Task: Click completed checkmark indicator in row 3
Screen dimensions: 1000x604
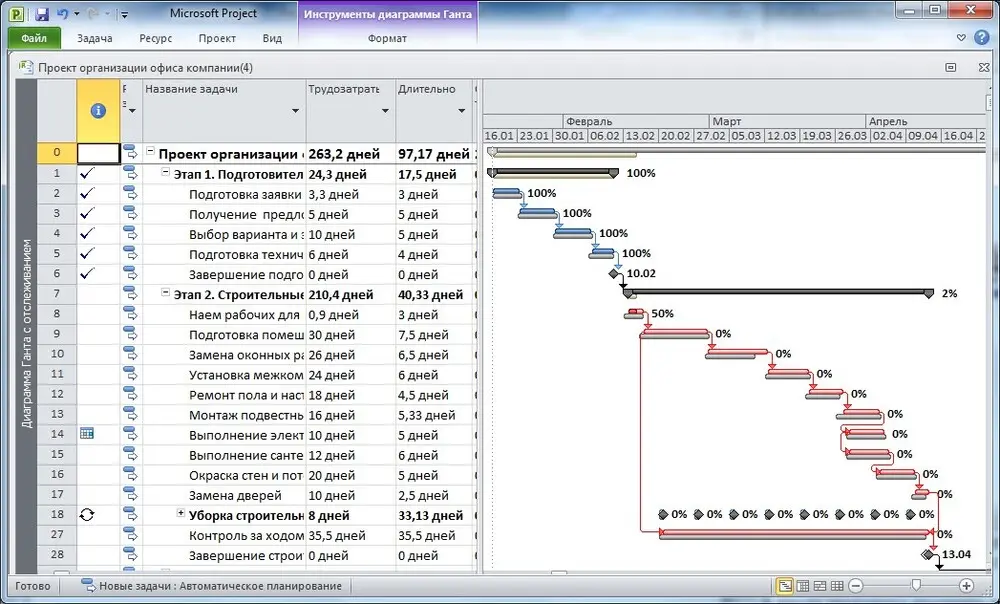Action: coord(87,213)
